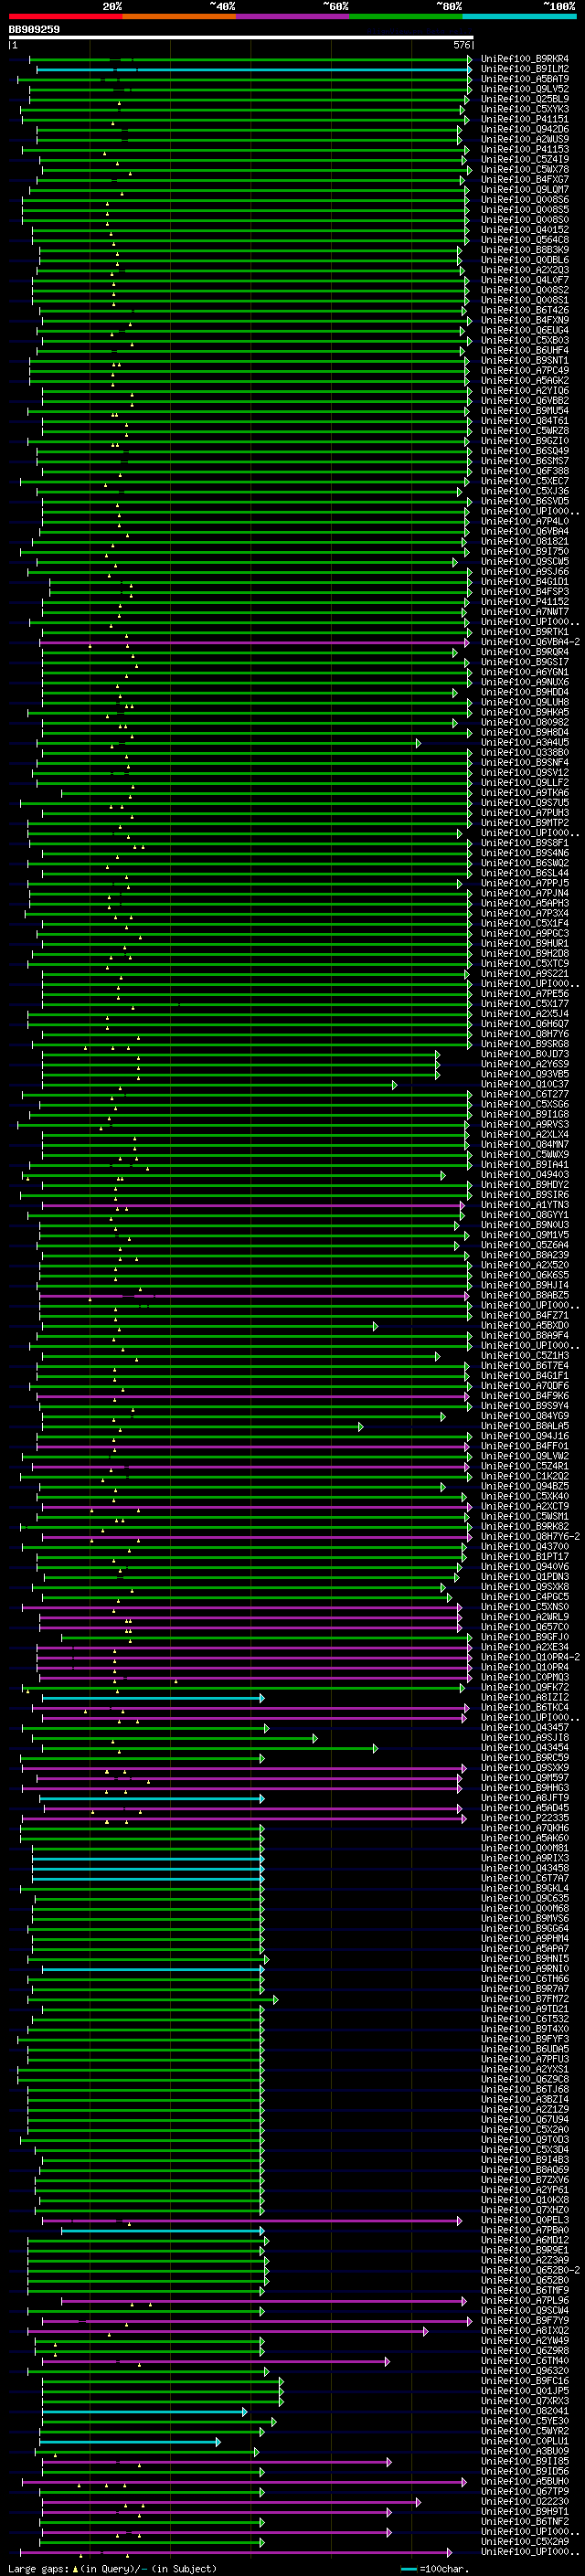Viewport: 585px width, 2576px height.
Task: Click the UniRef100_B9RC59 label
Action: [525, 1757]
